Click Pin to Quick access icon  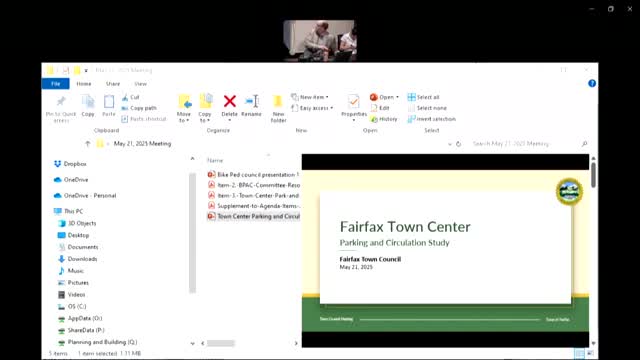click(61, 101)
